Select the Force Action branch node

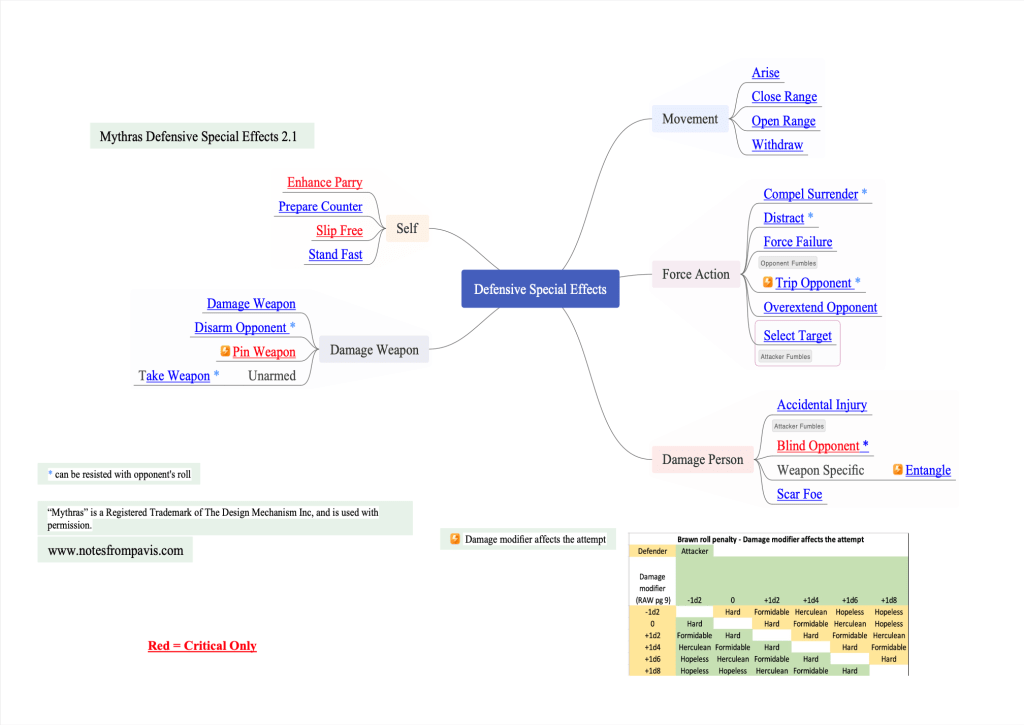point(695,274)
